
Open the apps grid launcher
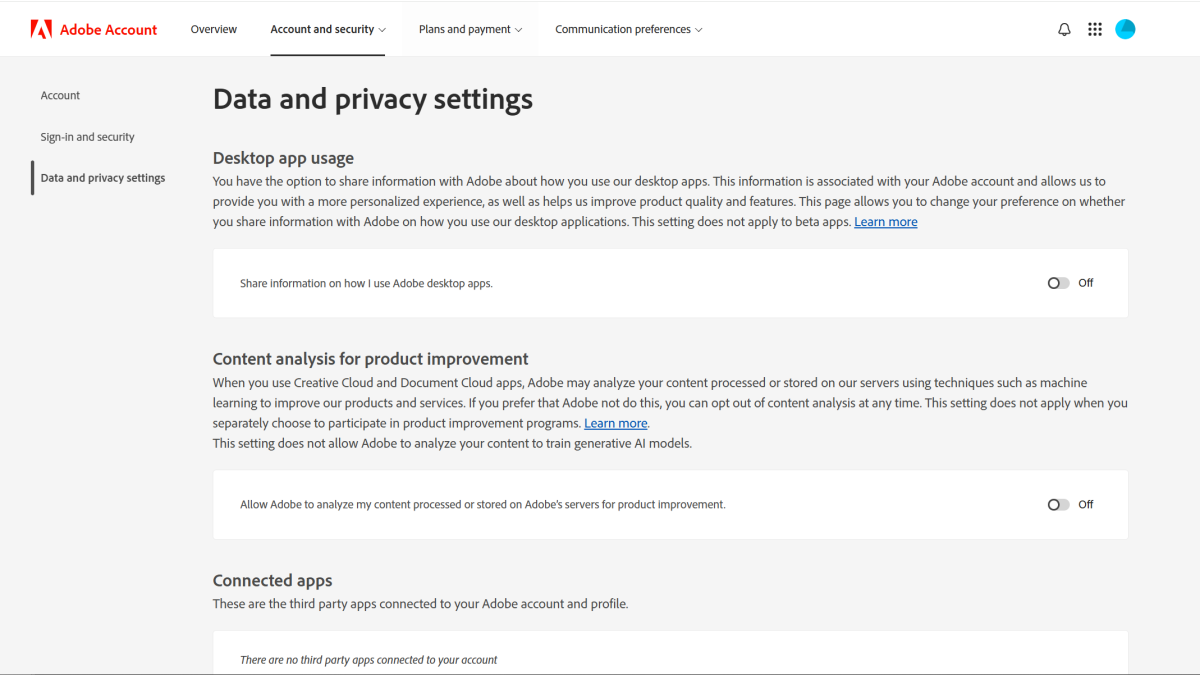(x=1095, y=30)
